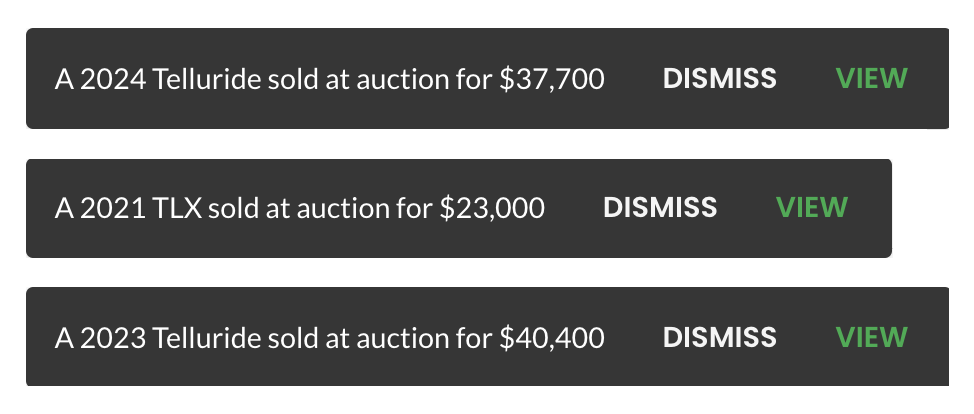Click the $40,400 price text

pos(552,338)
